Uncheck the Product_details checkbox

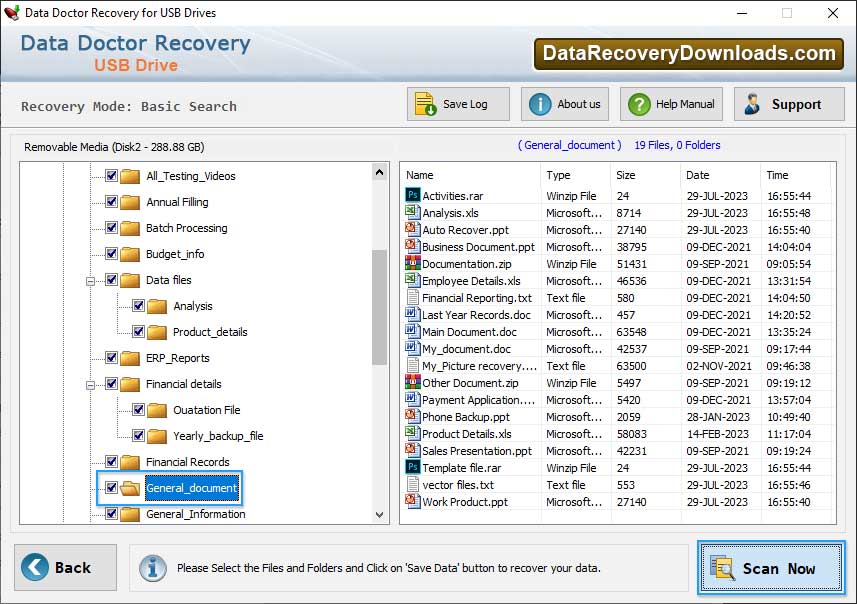(x=138, y=332)
